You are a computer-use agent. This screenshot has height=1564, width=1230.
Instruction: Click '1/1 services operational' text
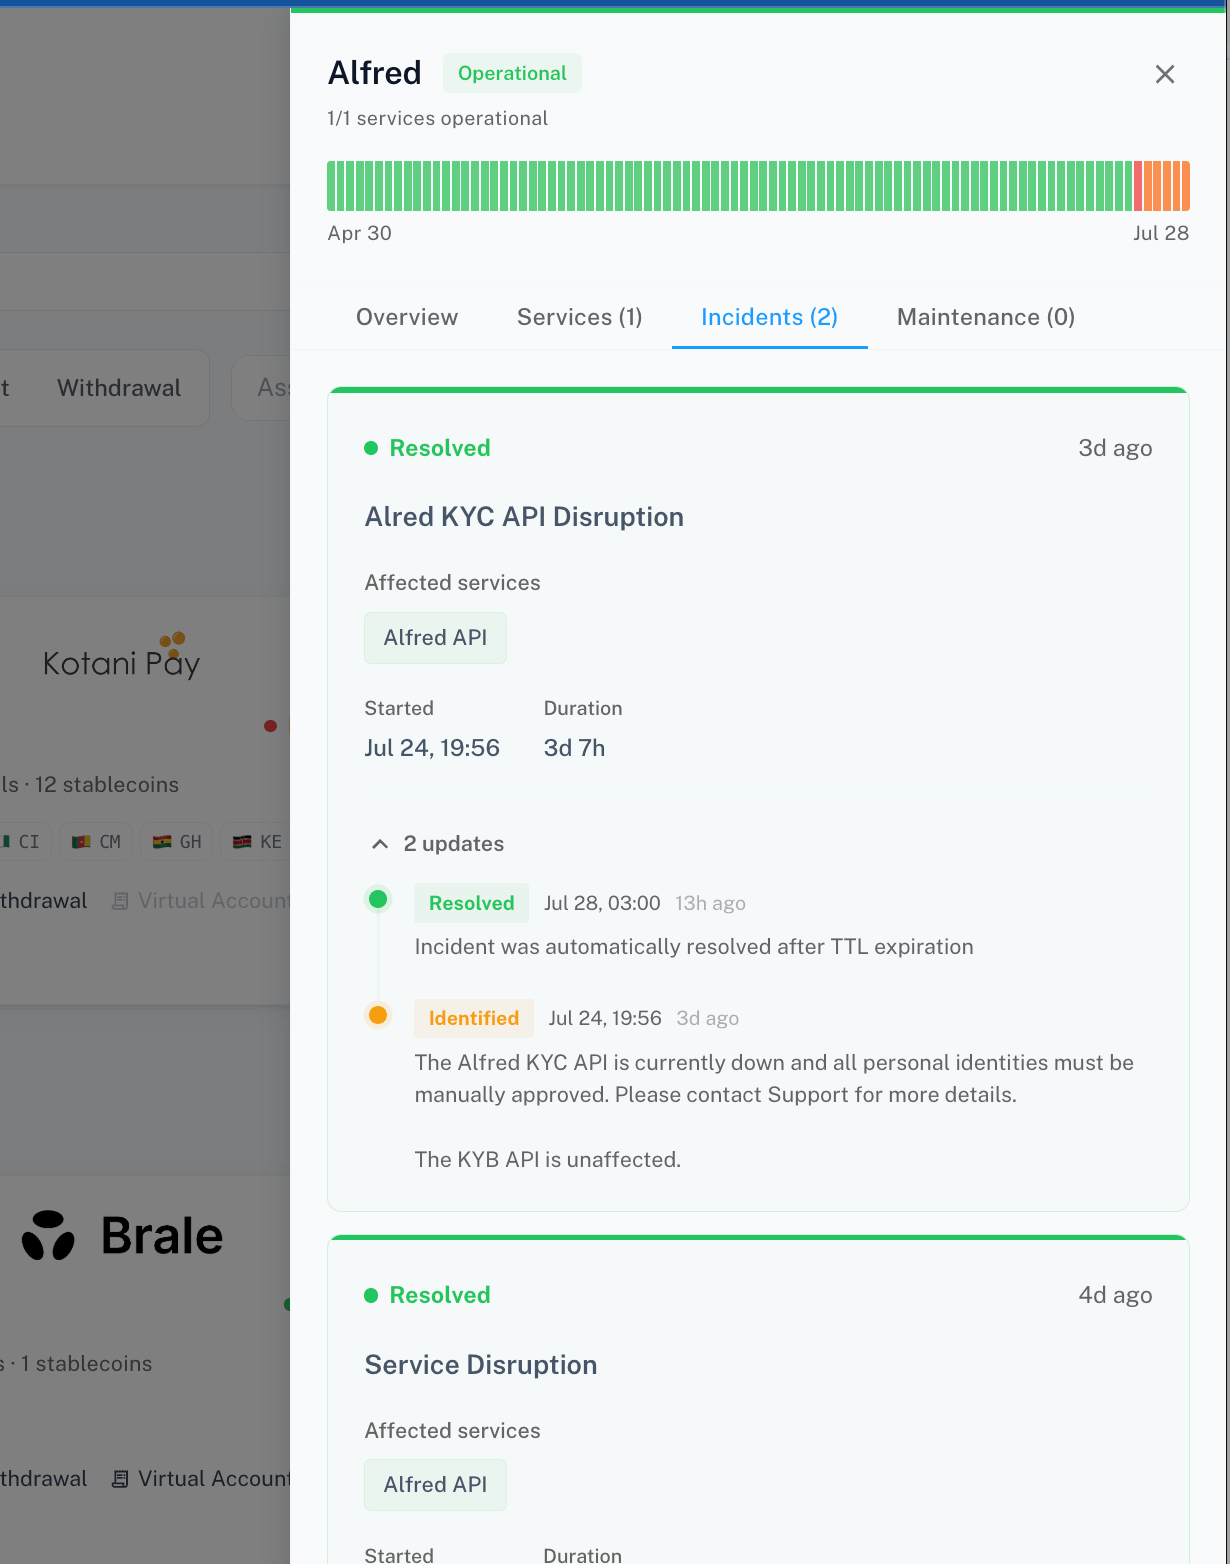point(437,118)
